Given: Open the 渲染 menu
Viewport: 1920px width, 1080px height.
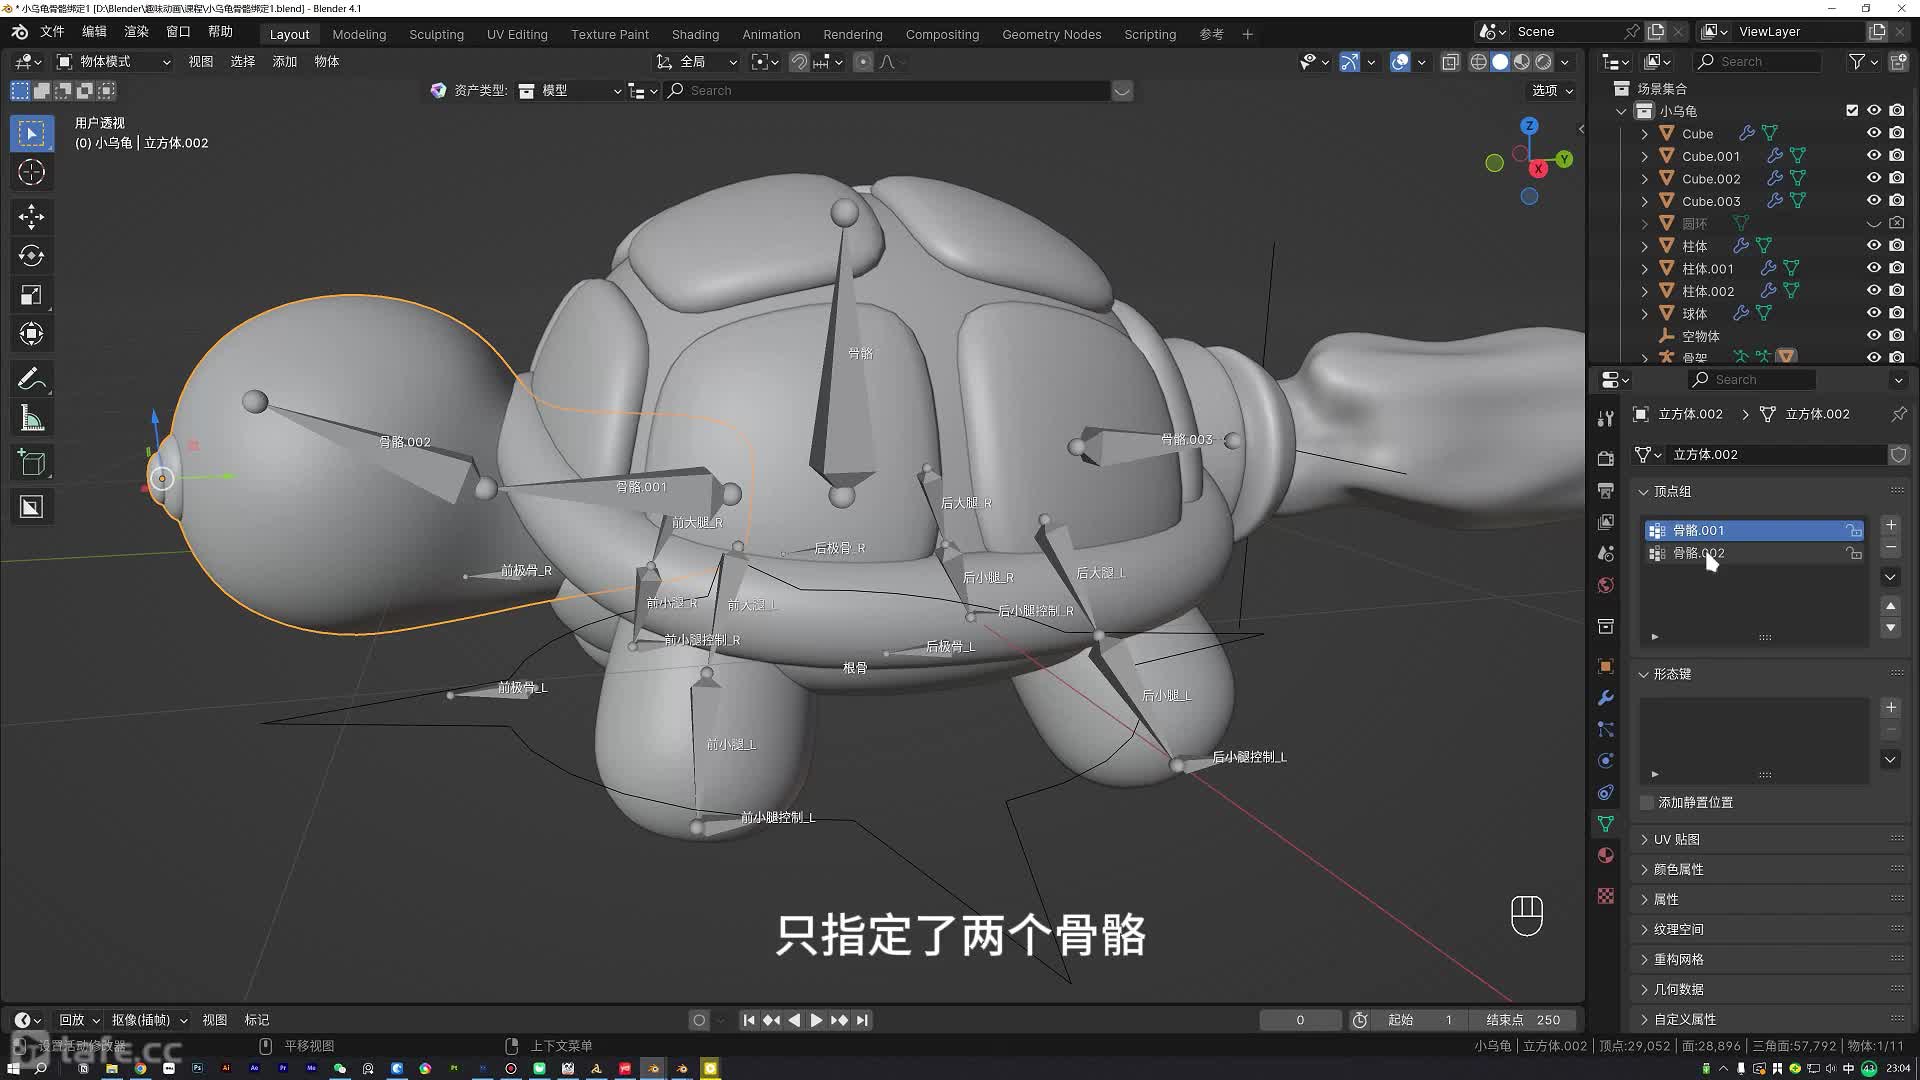Looking at the screenshot, I should point(136,32).
